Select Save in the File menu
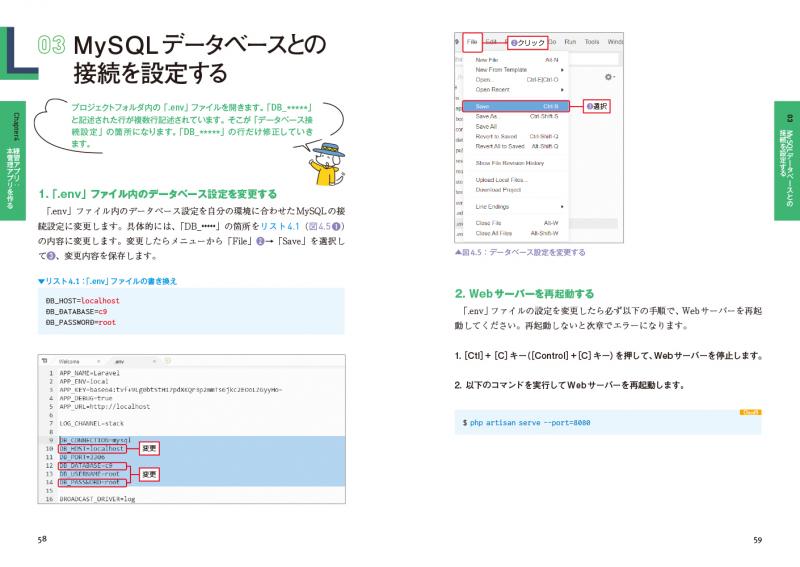The width and height of the screenshot is (800, 567). pyautogui.click(x=515, y=106)
